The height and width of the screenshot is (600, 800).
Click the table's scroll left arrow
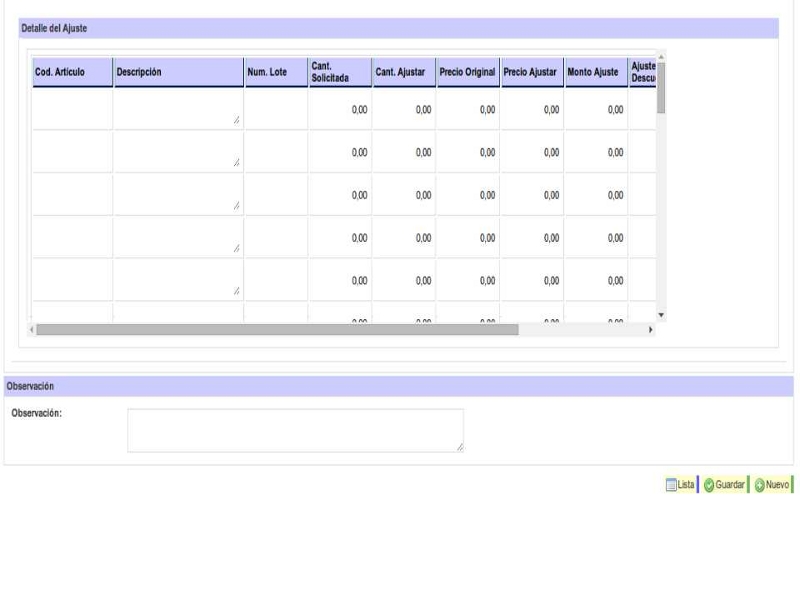31,329
